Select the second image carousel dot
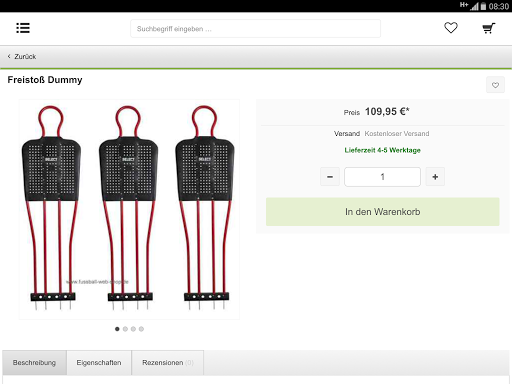 coord(125,329)
